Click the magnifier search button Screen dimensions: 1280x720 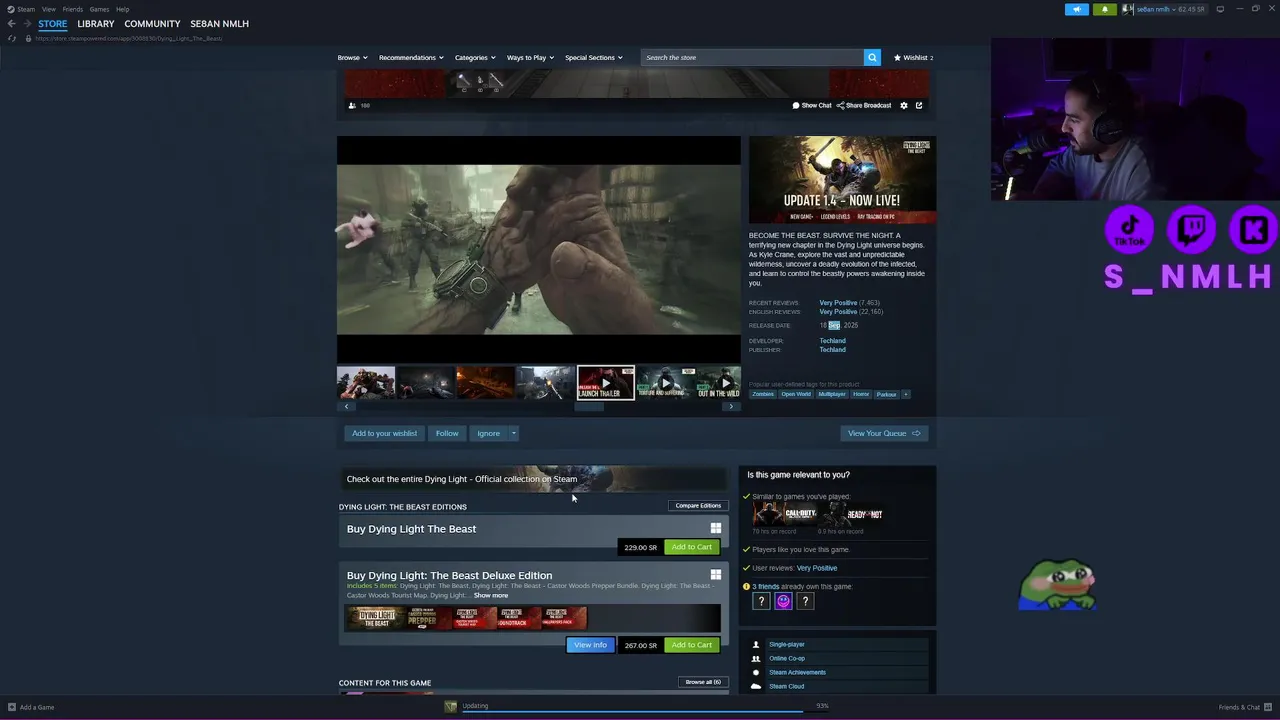click(x=872, y=58)
